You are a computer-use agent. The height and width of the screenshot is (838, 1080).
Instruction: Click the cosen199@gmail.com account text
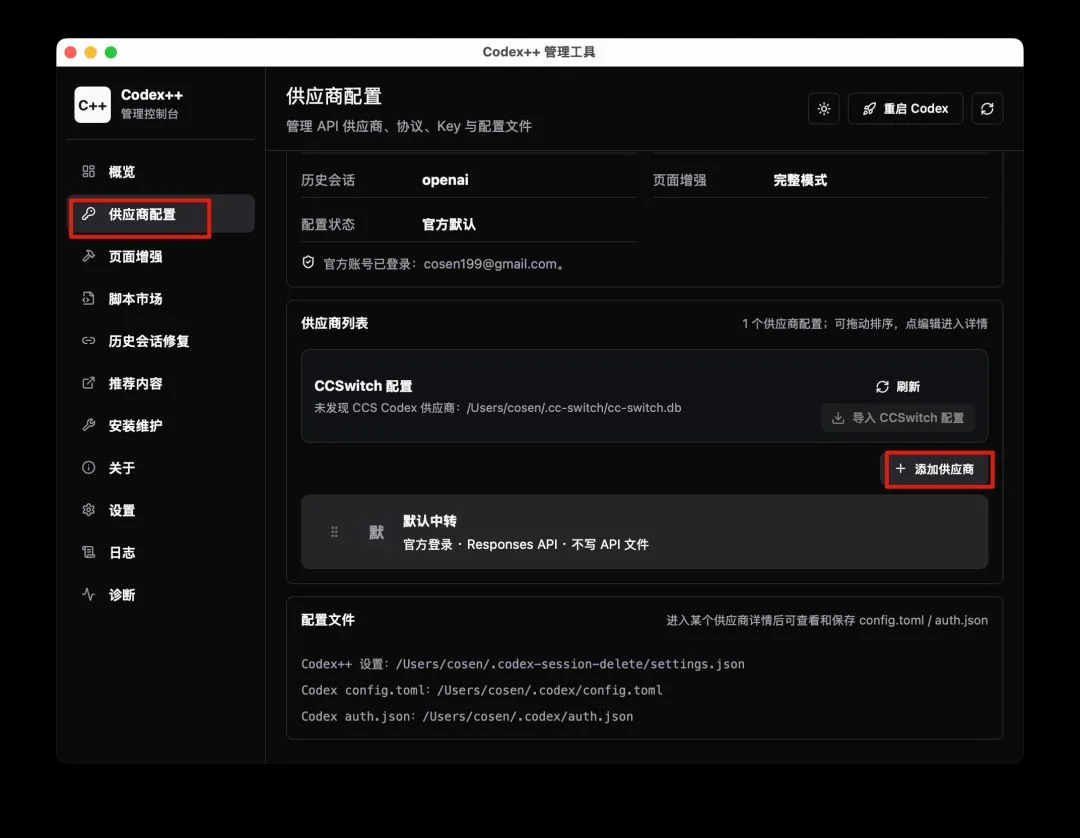click(x=490, y=264)
